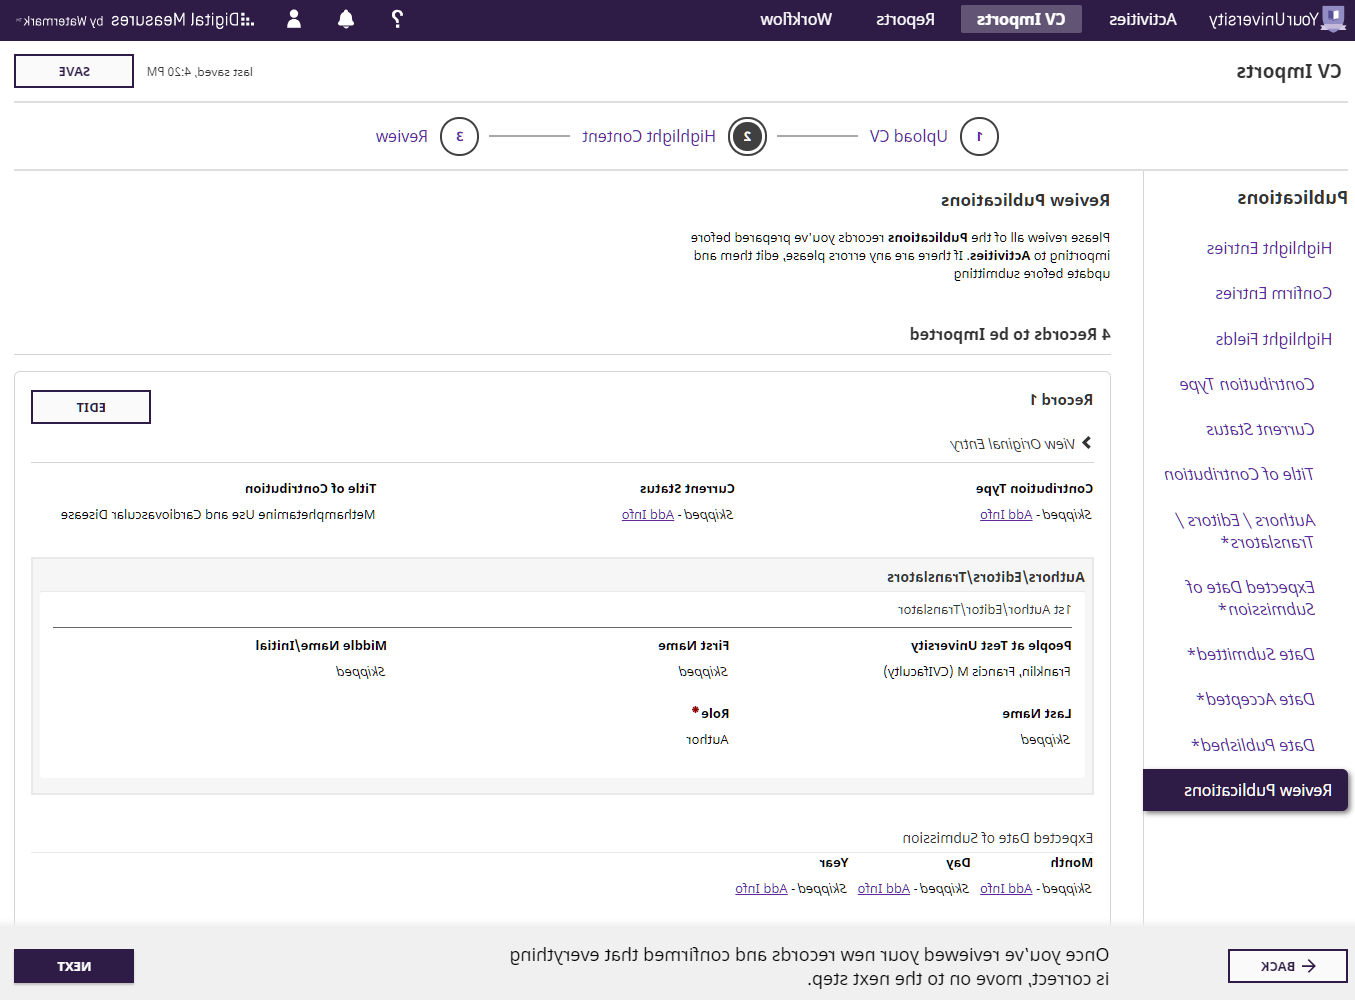1355x1000 pixels.
Task: Select Expected Date of Submission in sidebar
Action: pyautogui.click(x=1250, y=598)
